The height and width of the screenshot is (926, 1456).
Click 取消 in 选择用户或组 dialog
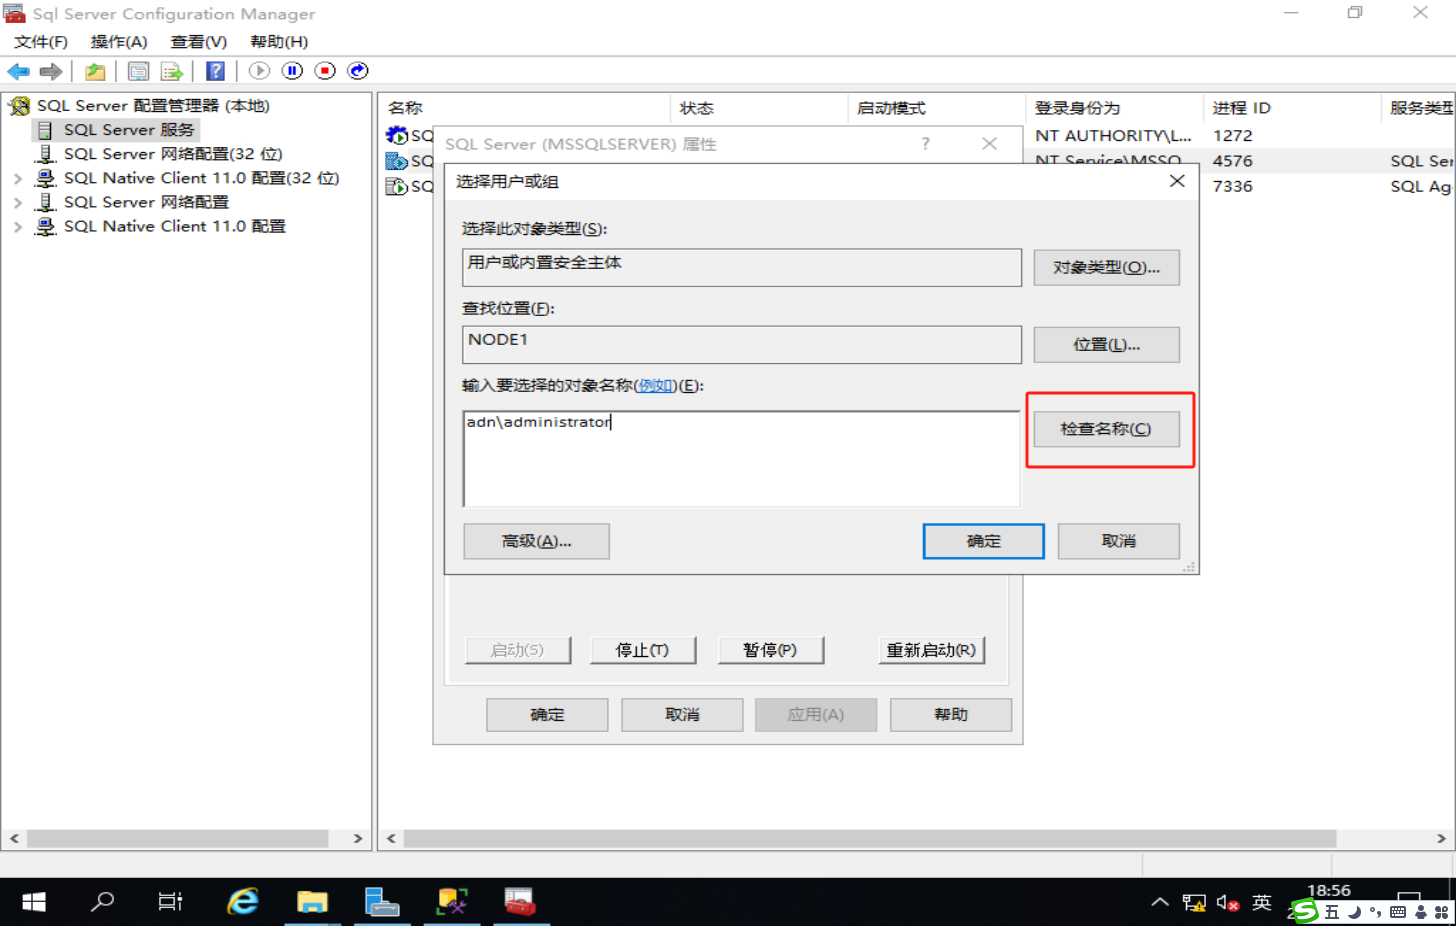coord(1119,541)
